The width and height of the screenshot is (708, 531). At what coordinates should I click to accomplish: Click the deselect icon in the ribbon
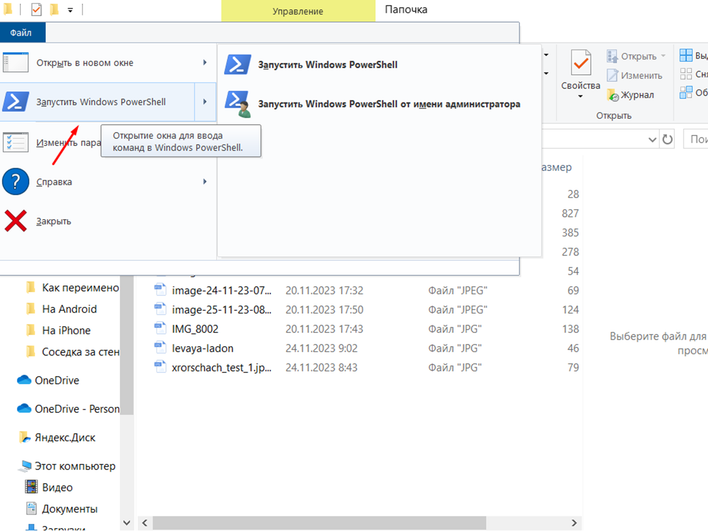[686, 74]
